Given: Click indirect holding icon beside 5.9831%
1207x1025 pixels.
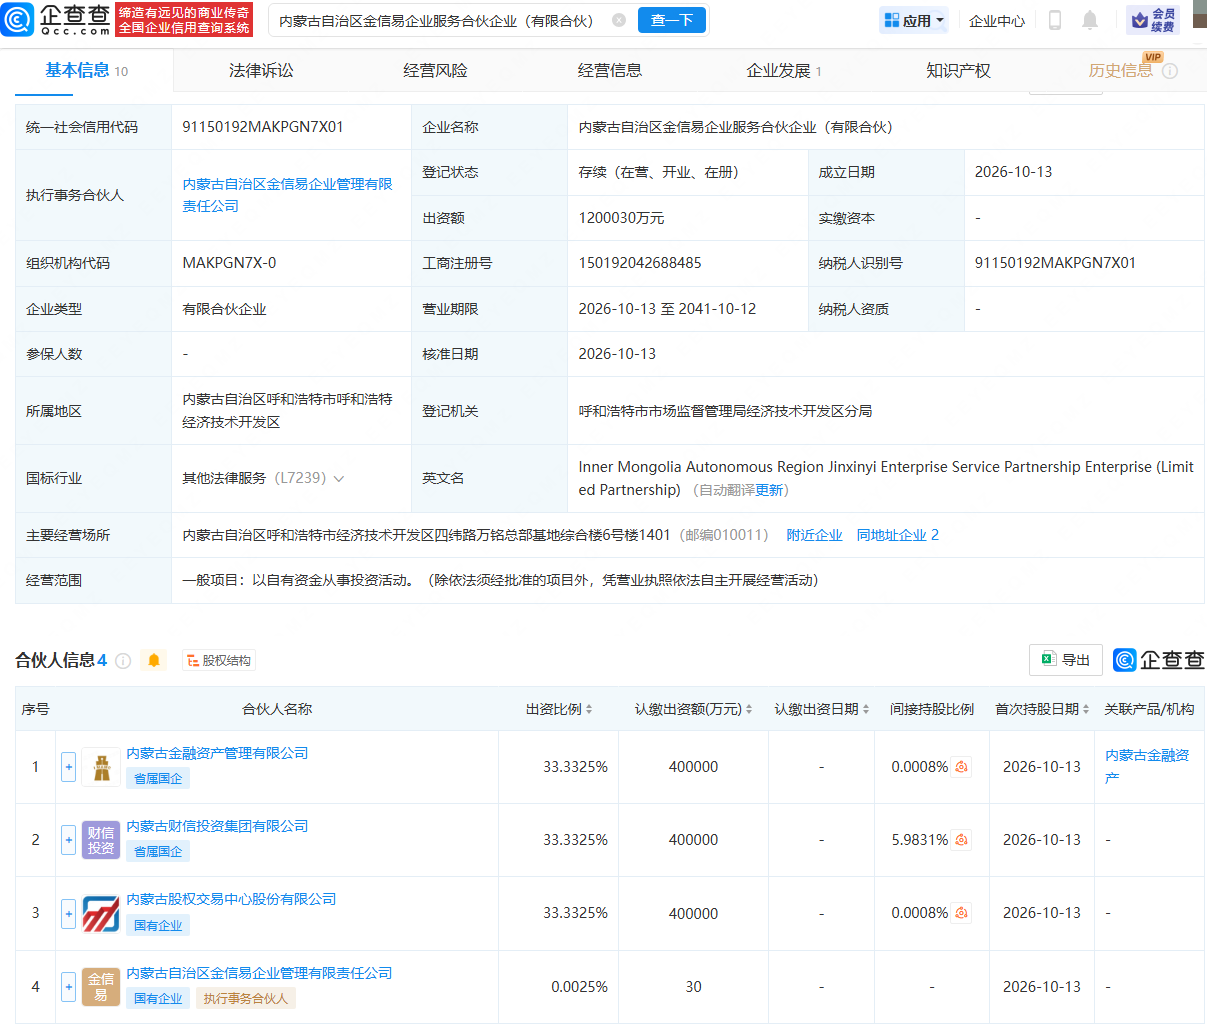Looking at the screenshot, I should 962,840.
